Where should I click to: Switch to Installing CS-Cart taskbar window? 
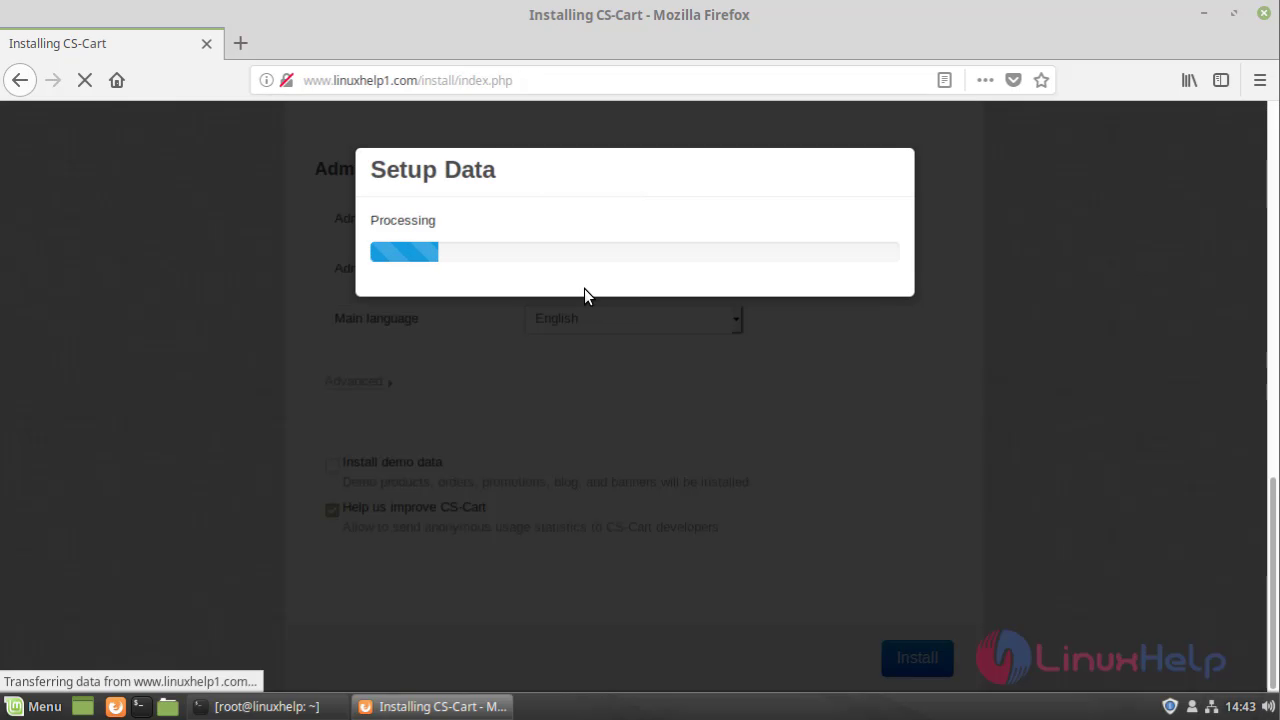click(x=433, y=706)
